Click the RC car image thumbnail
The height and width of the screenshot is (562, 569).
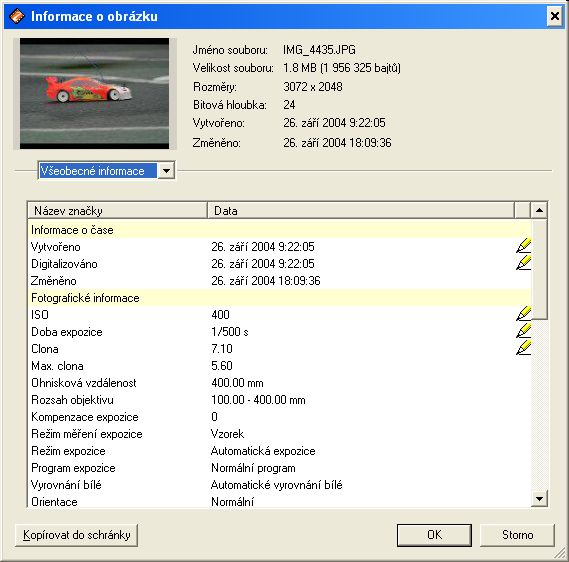94,94
